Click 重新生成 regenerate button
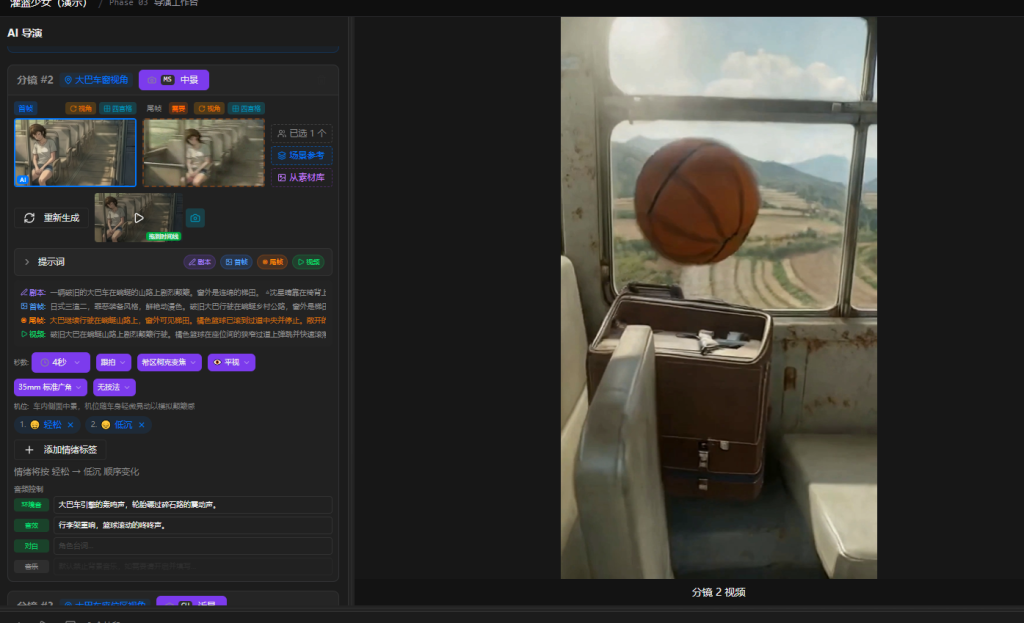Screen dimensions: 1024x623 point(52,218)
